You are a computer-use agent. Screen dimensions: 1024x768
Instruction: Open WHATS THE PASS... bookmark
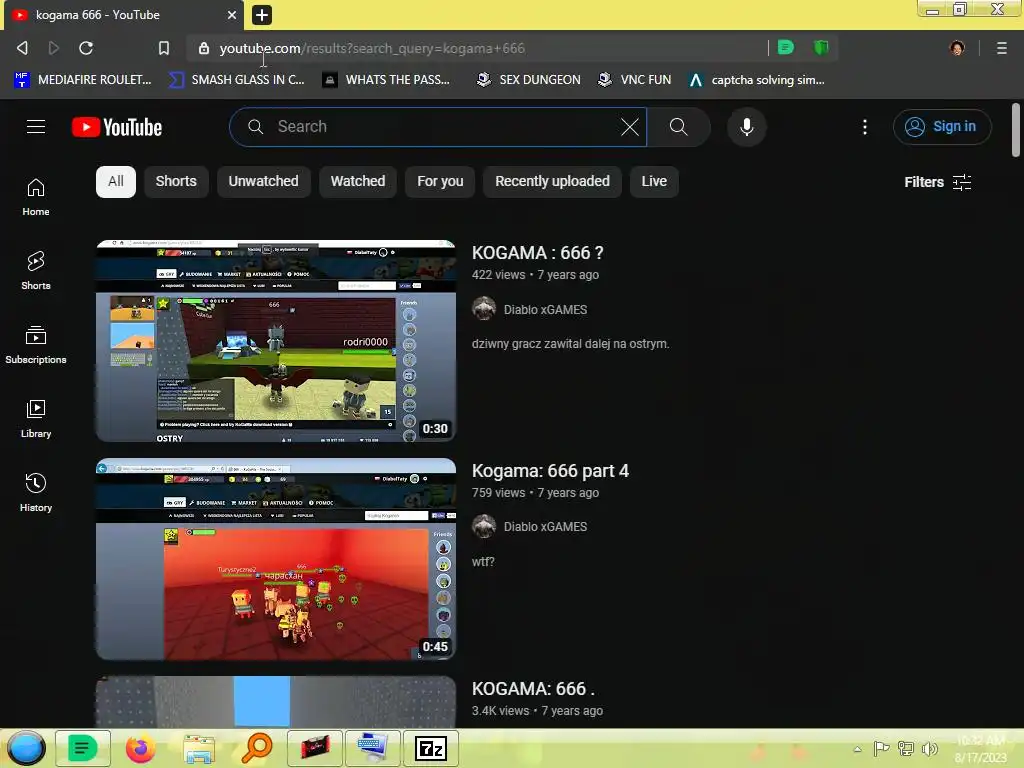(387, 80)
